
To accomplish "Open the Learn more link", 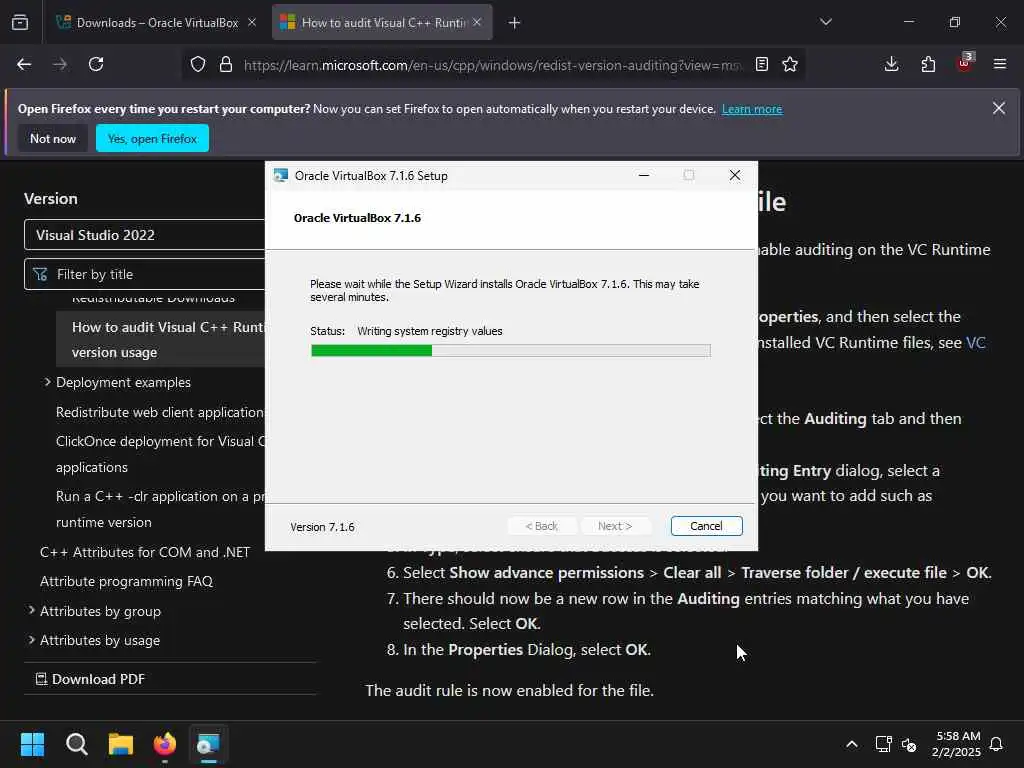I will tap(752, 109).
